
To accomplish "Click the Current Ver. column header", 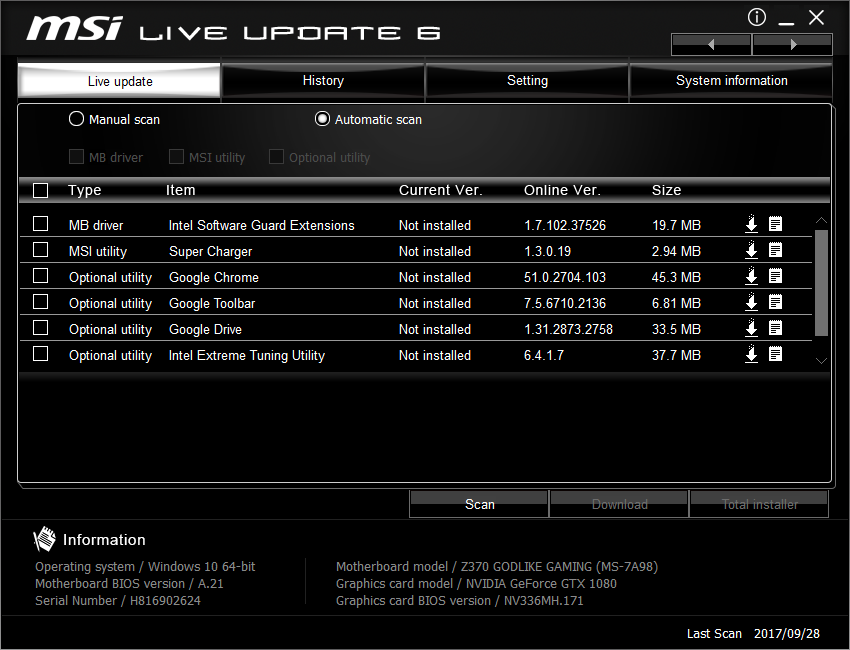I will 440,190.
